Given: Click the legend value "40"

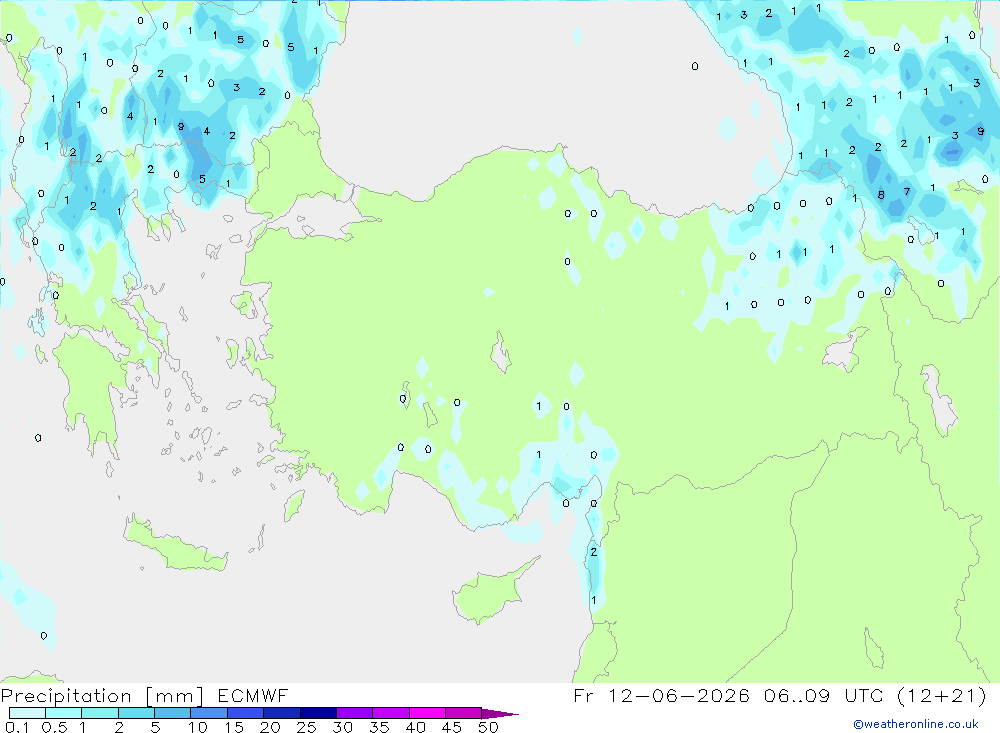Looking at the screenshot, I should point(416,727).
